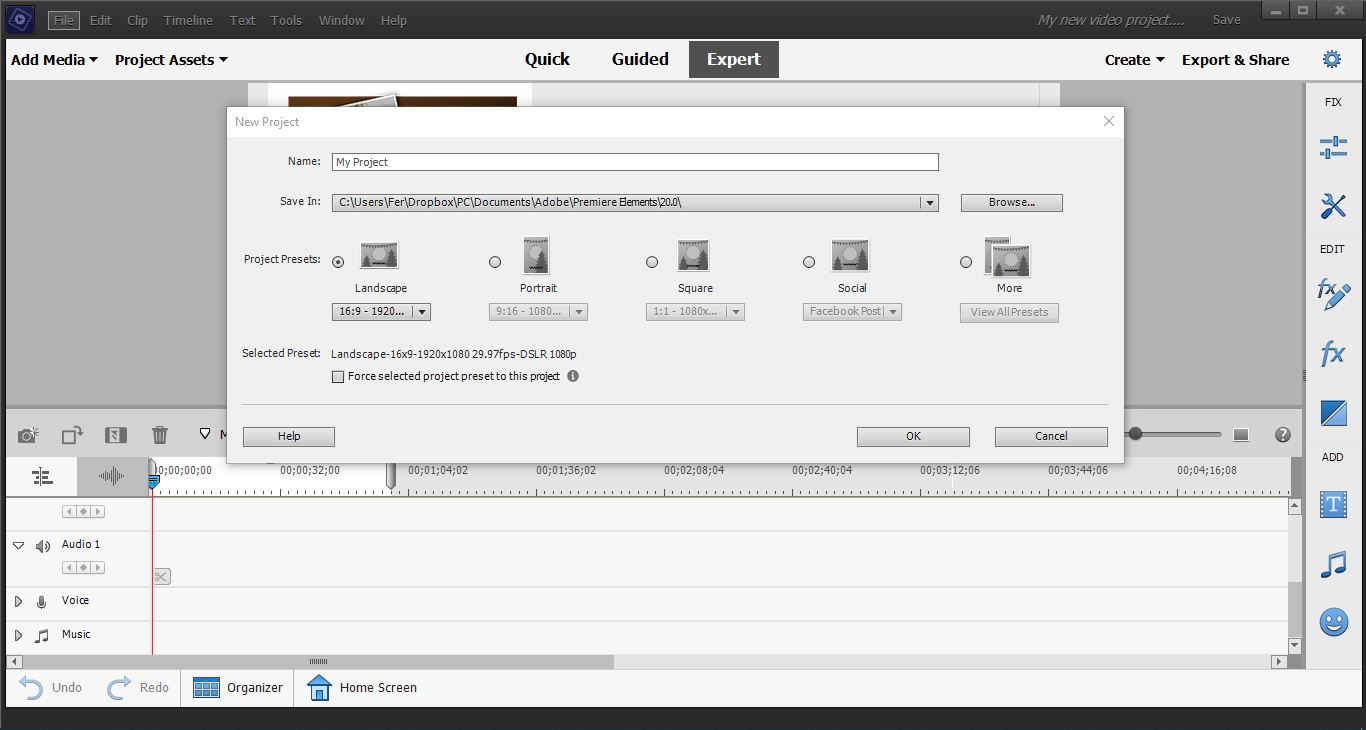Click the timeline track options icon

click(42, 477)
